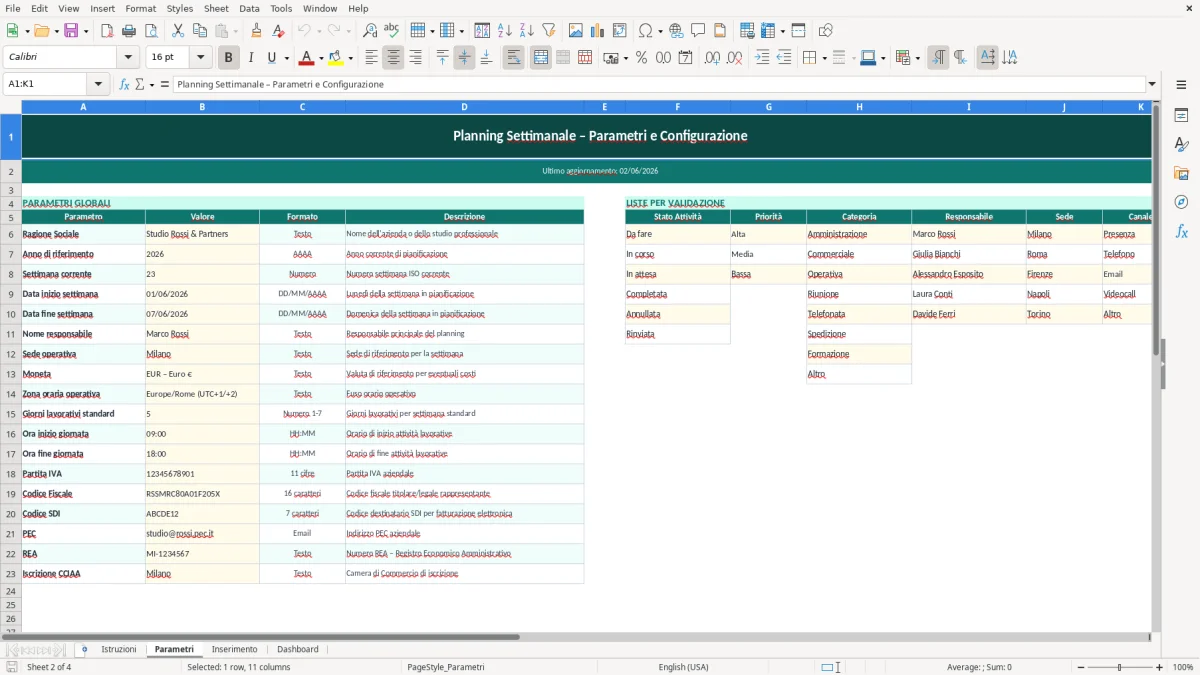Toggle align left
This screenshot has width=1200, height=675.
pos(371,58)
